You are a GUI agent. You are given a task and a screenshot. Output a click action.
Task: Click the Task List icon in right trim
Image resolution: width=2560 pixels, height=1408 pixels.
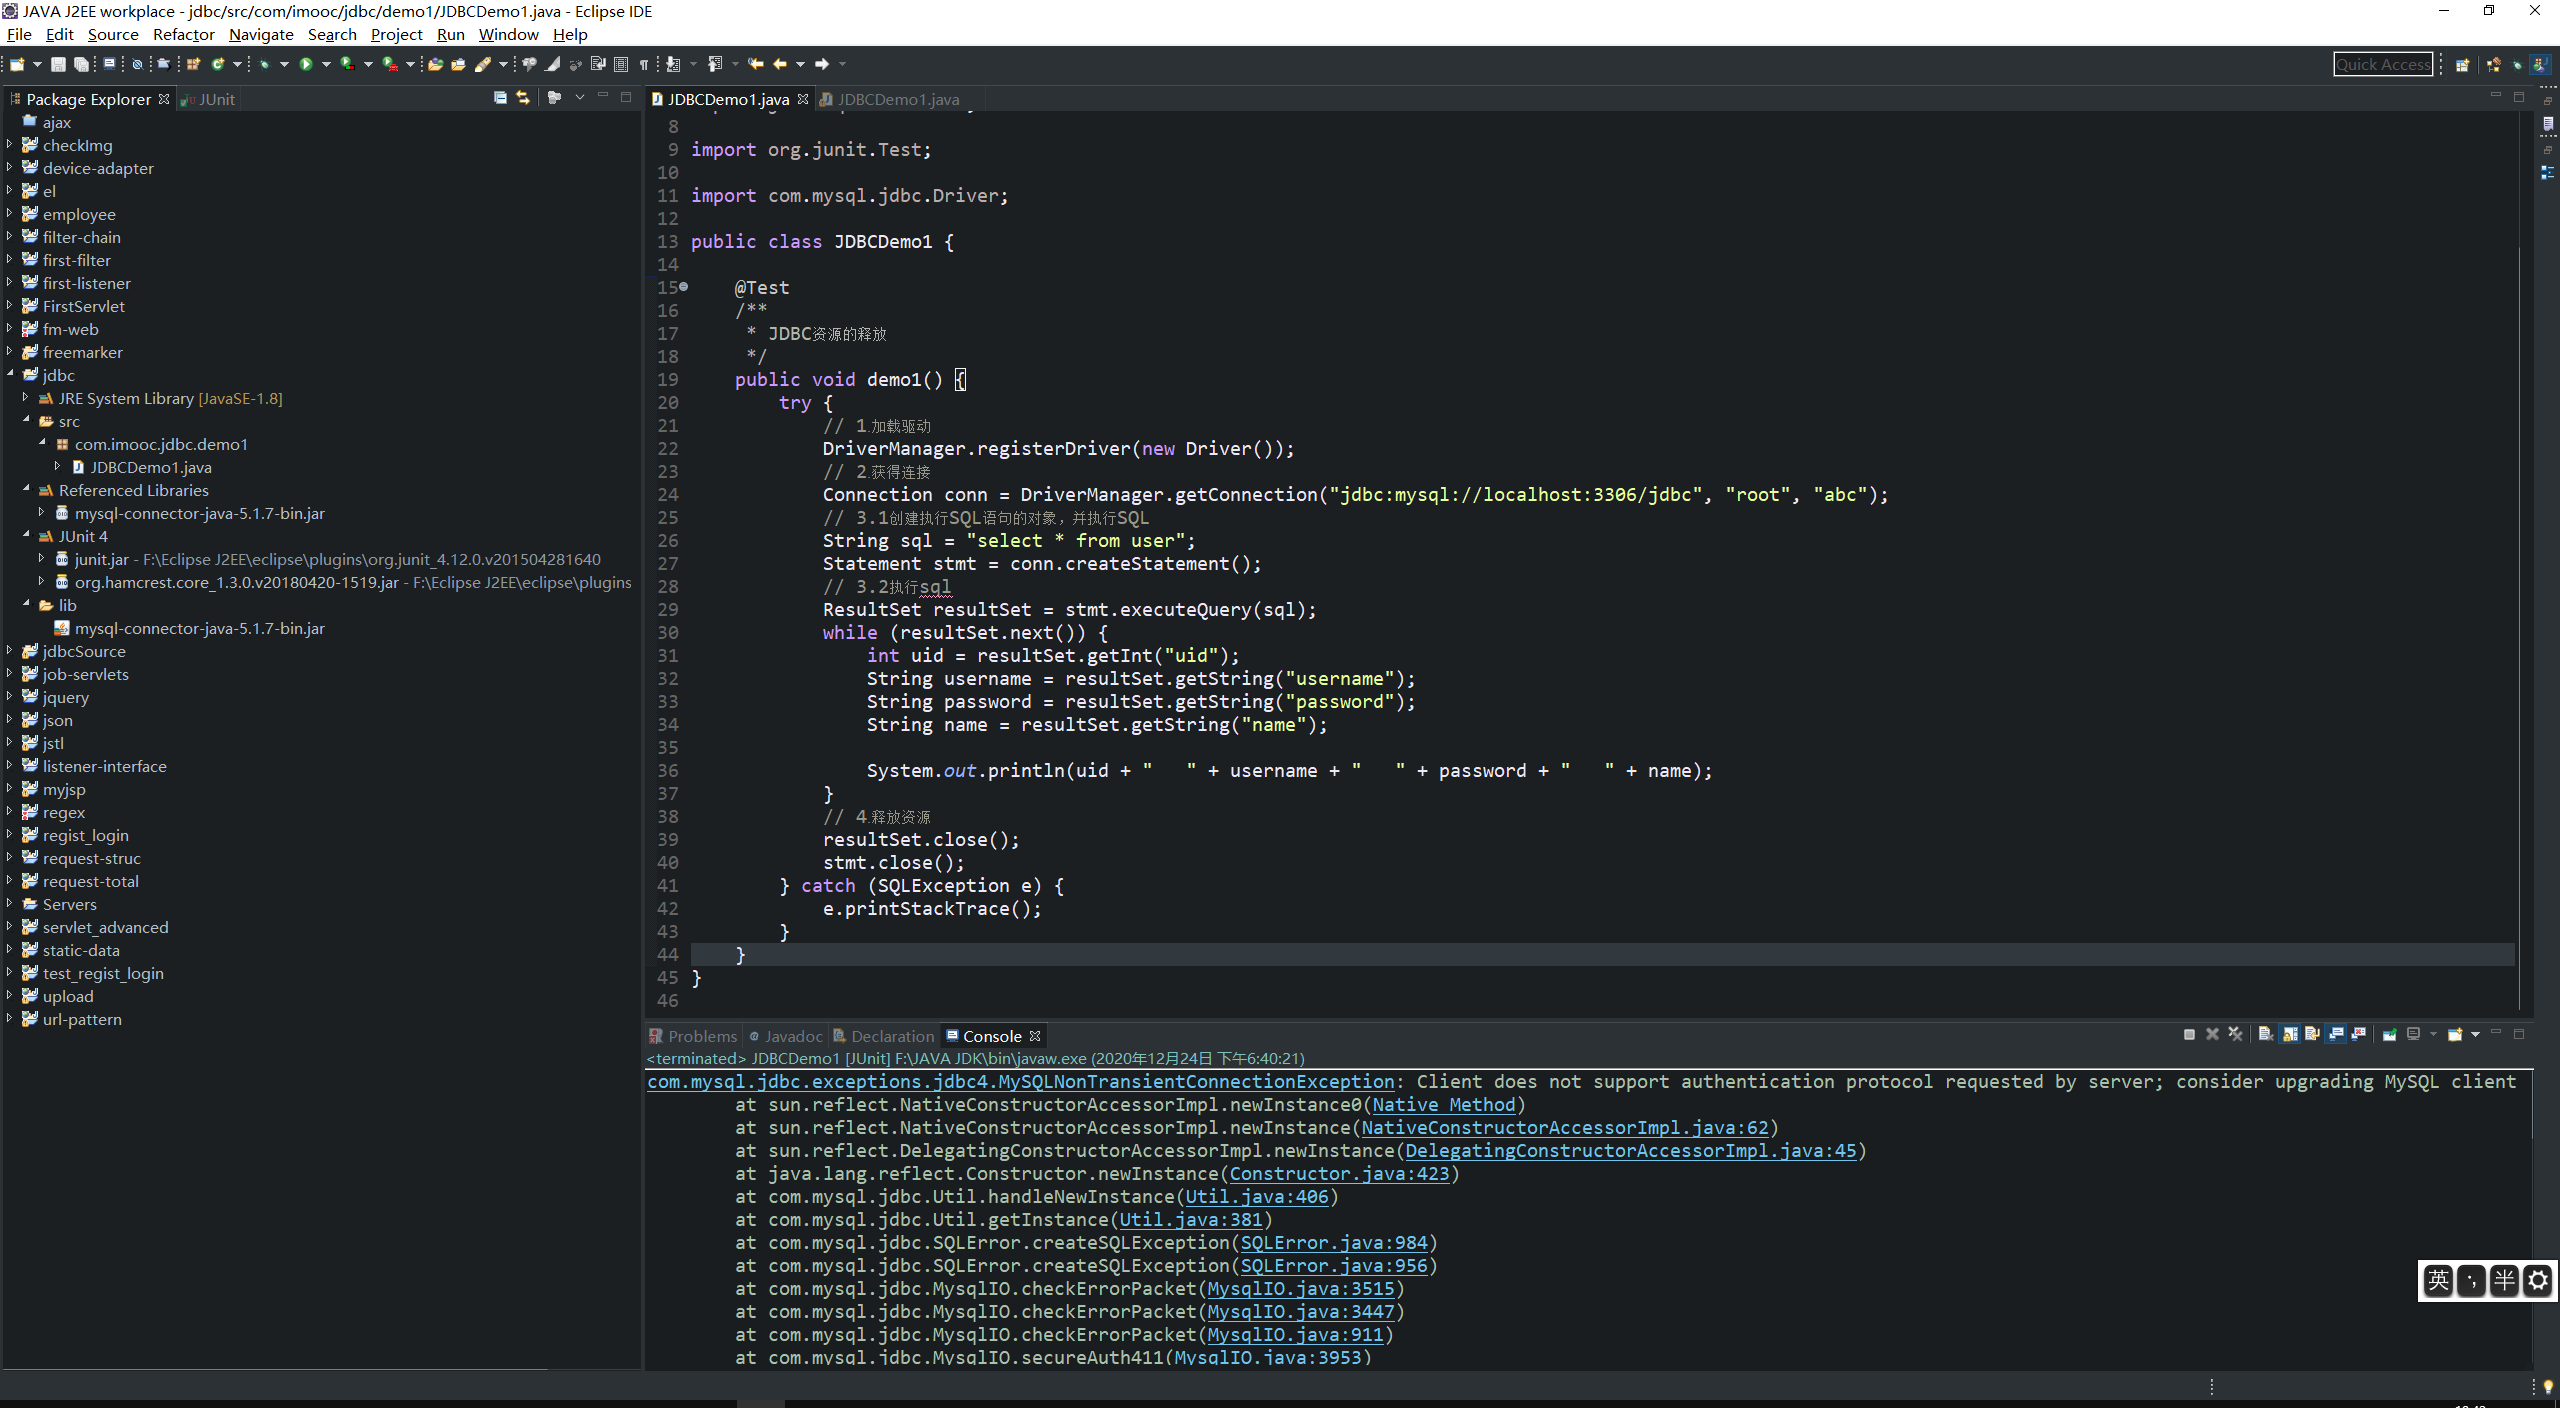click(2547, 124)
